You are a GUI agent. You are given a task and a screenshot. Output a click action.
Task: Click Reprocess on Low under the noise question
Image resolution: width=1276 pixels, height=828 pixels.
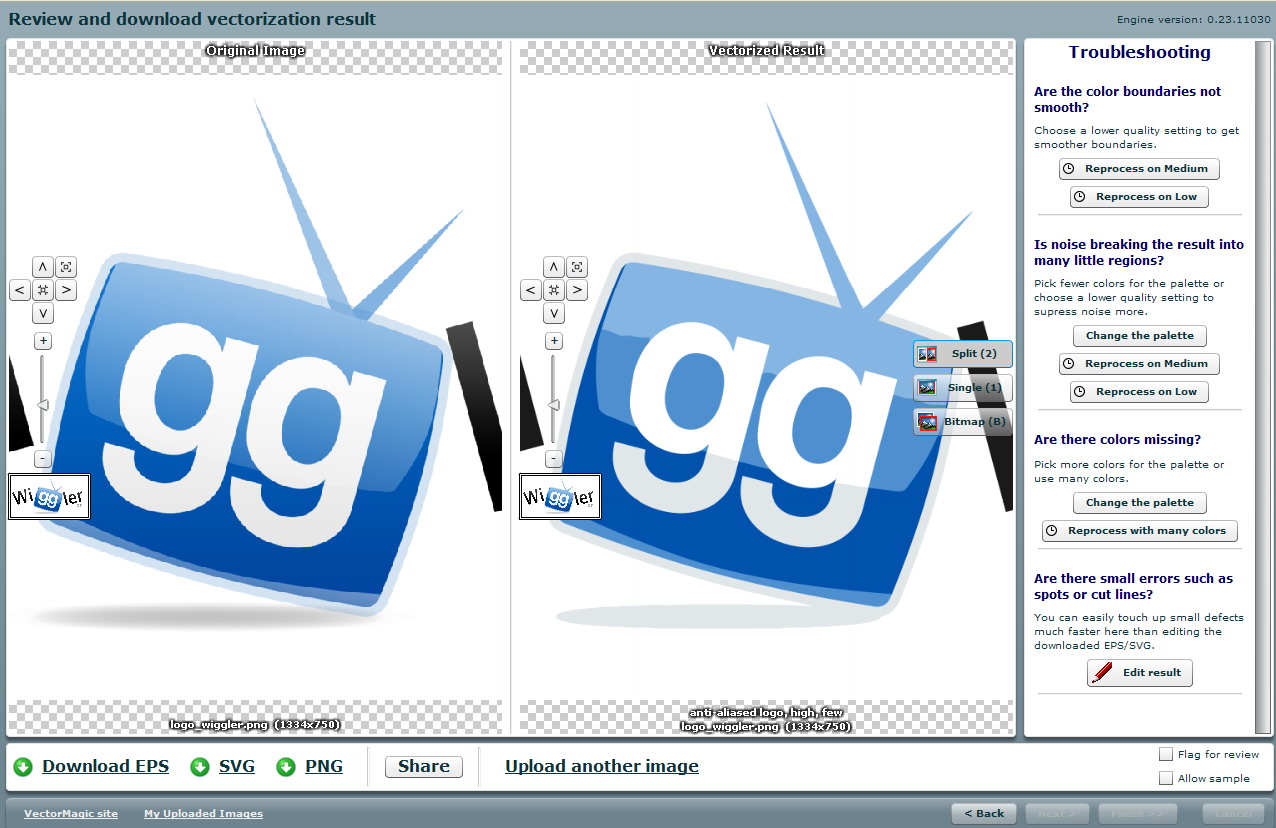(1140, 392)
